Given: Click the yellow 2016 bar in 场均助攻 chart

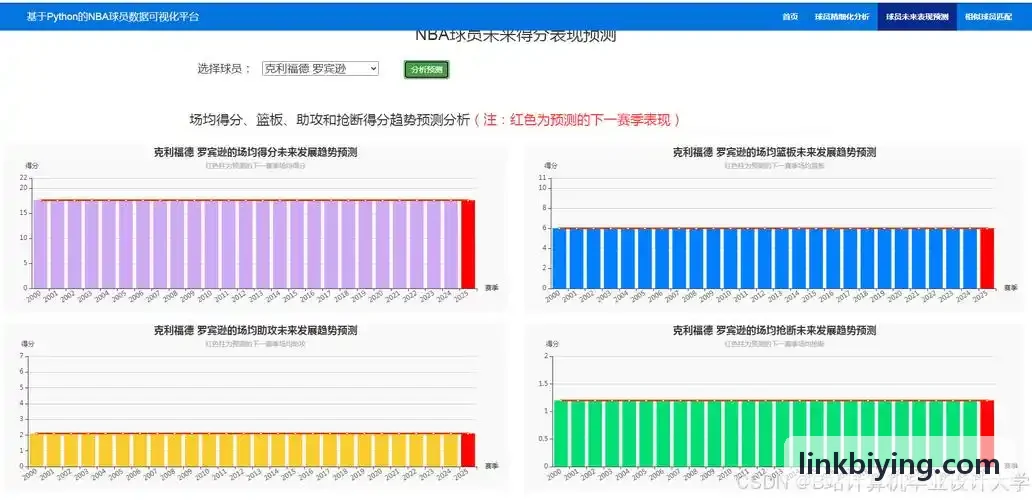Looking at the screenshot, I should [x=313, y=450].
